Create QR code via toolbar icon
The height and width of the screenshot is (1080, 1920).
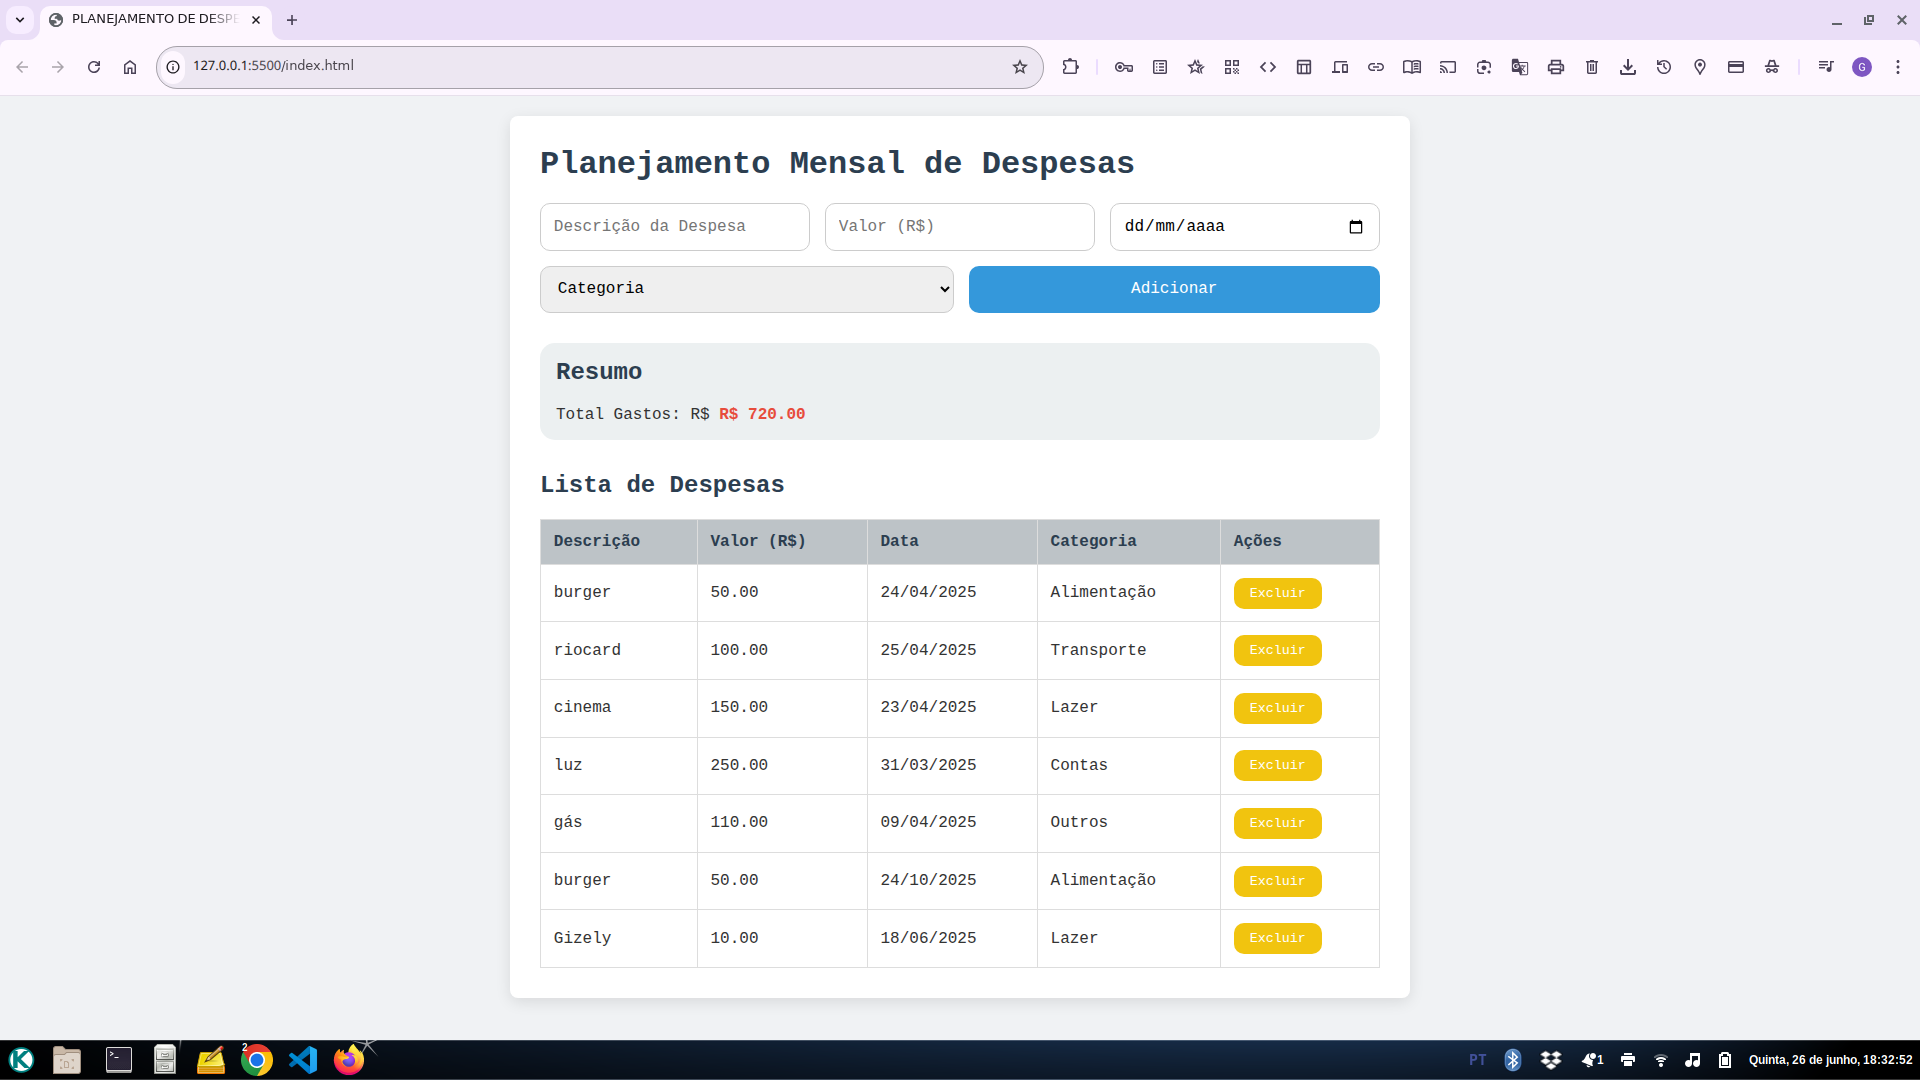pos(1232,67)
